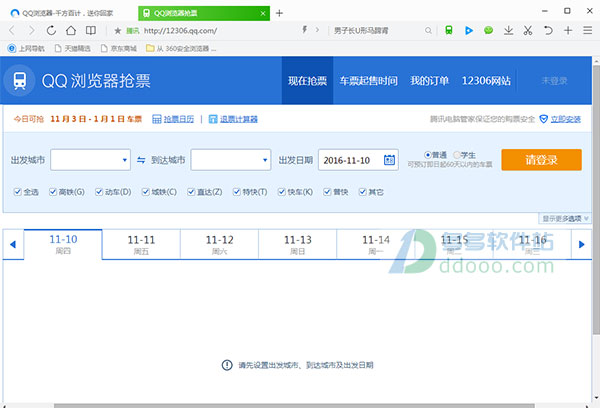Open the 抢票日历 link
This screenshot has height=408, width=600.
[179, 119]
